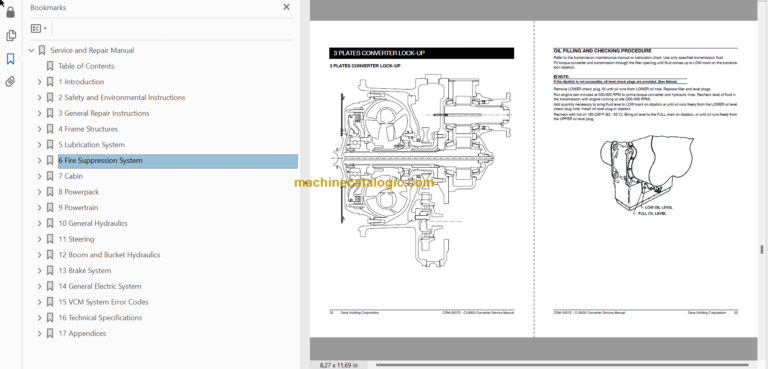
Task: Collapse the Service and Repair Manual bookmark
Action: 32,50
